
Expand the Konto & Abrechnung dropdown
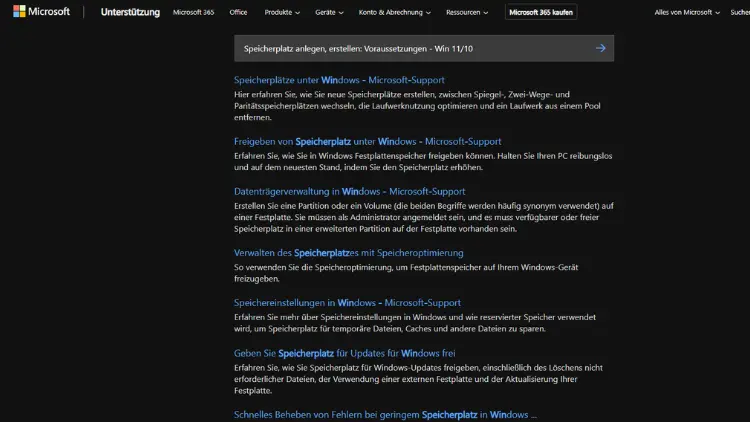point(395,12)
